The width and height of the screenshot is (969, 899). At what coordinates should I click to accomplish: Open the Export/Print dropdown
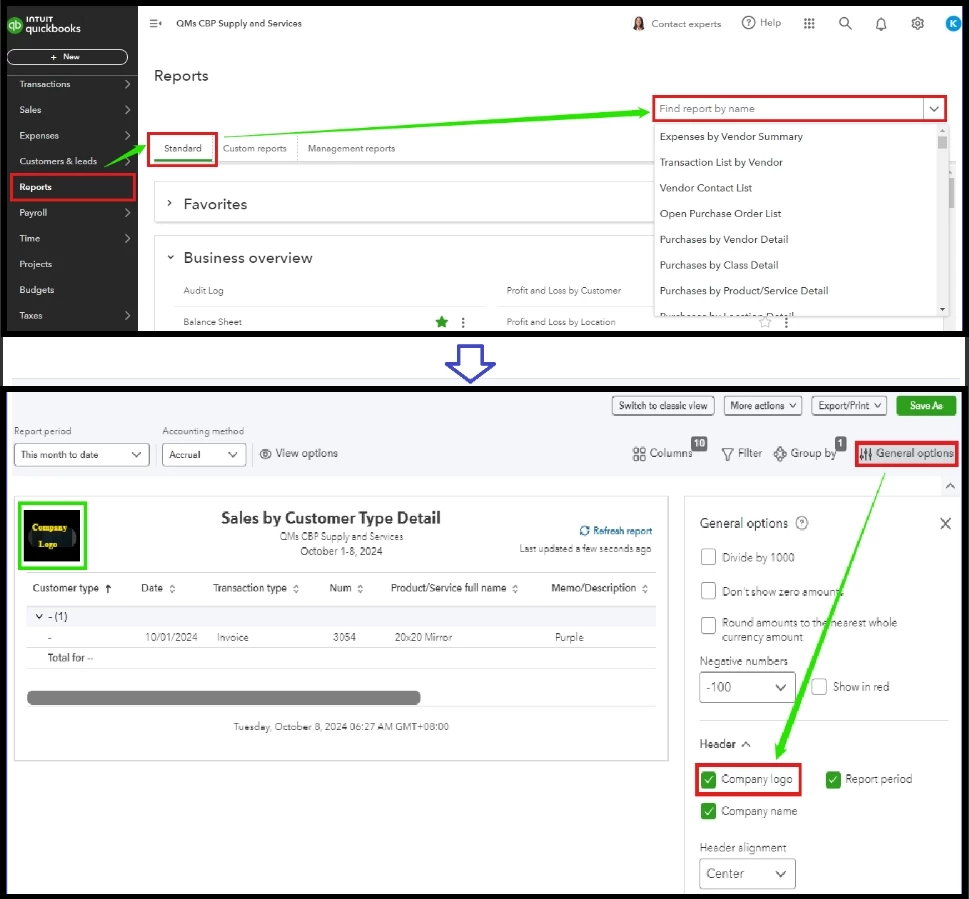849,406
